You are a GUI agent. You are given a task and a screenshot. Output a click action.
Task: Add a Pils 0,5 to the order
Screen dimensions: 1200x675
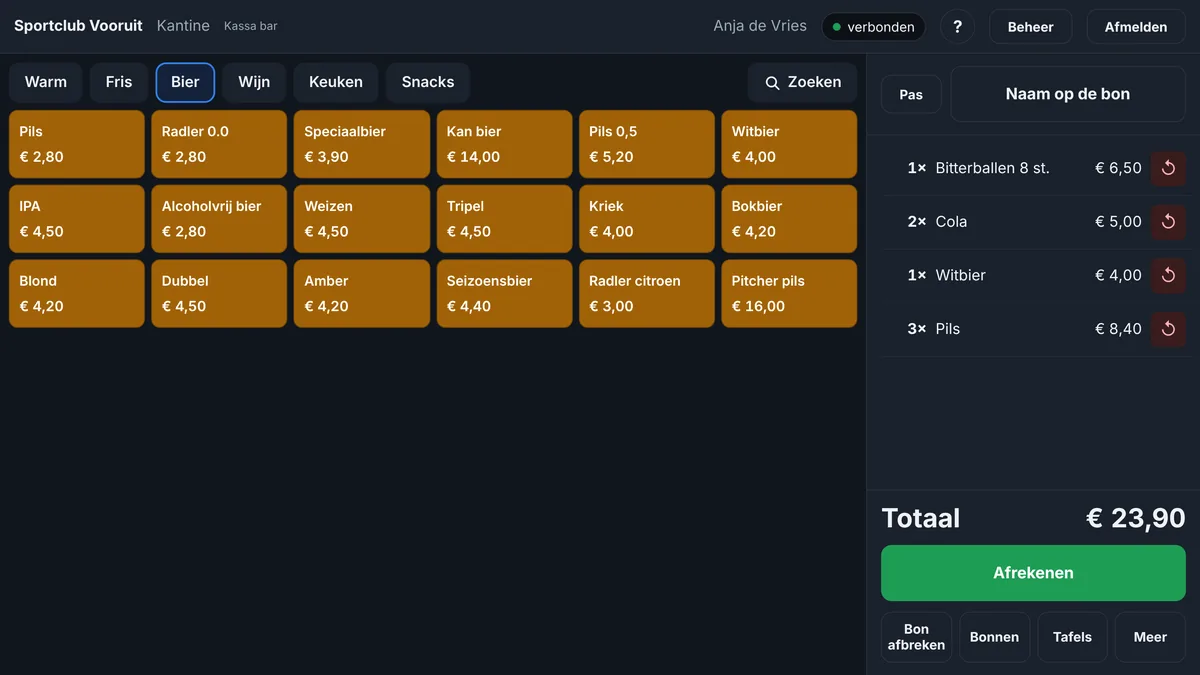(x=647, y=144)
